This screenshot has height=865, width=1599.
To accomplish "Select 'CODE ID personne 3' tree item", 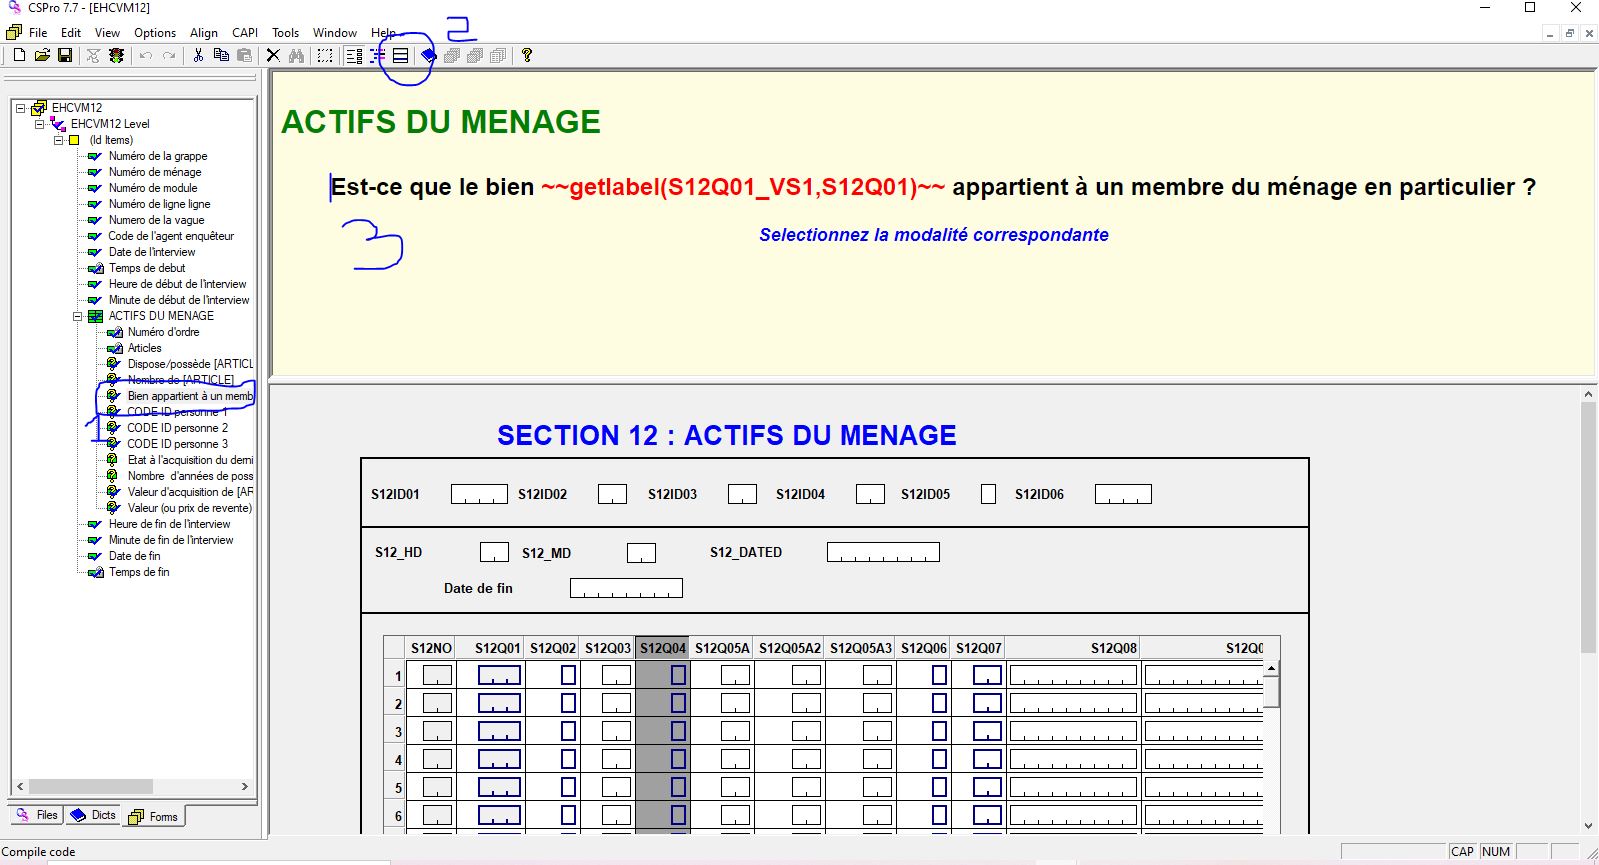I will coord(177,444).
